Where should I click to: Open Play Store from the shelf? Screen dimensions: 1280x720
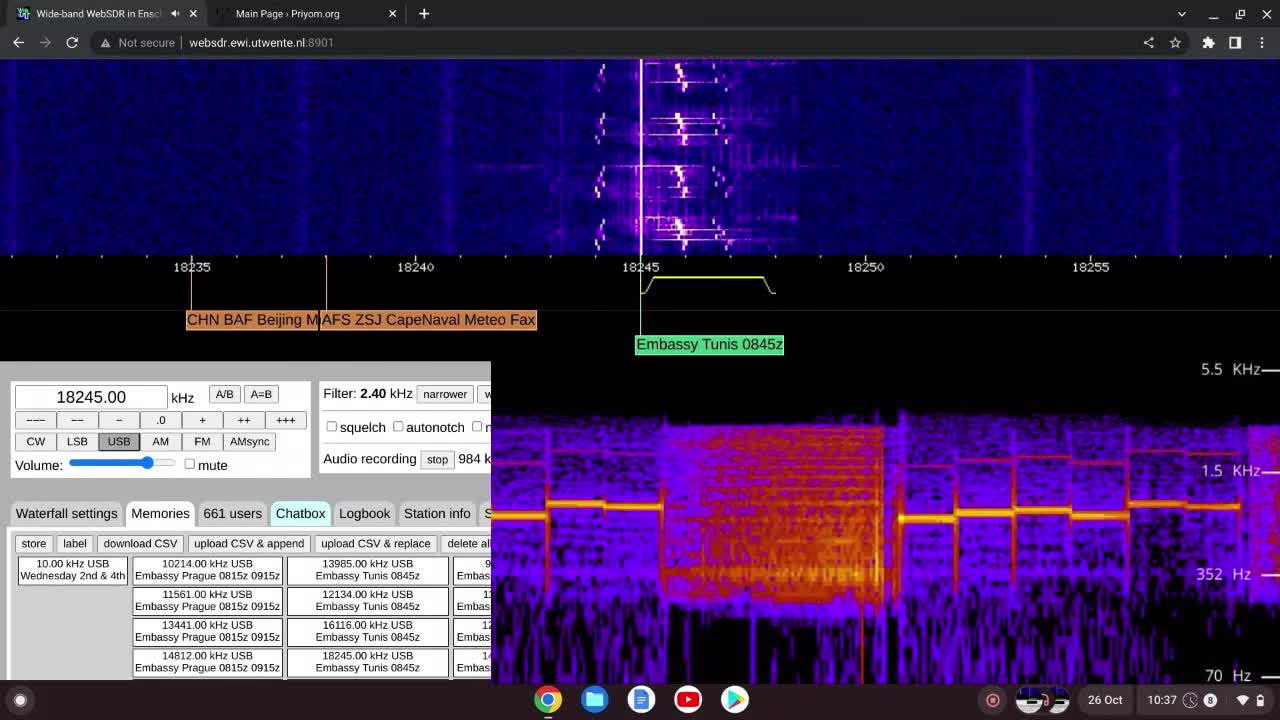[735, 699]
